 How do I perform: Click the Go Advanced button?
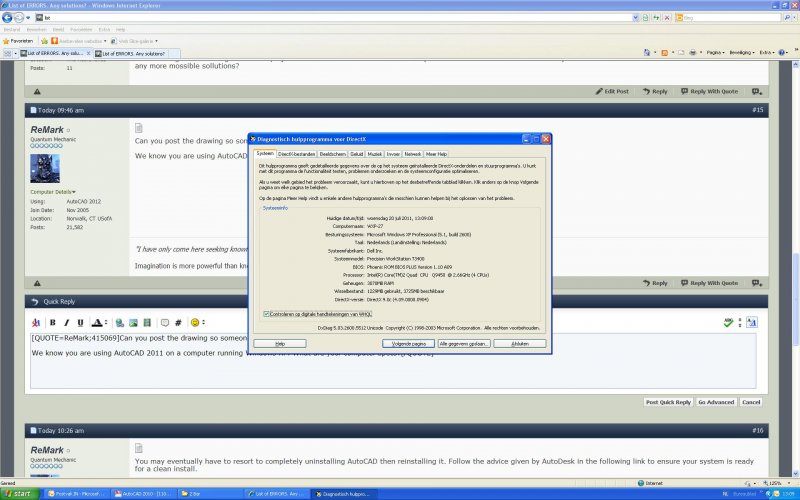coord(716,402)
